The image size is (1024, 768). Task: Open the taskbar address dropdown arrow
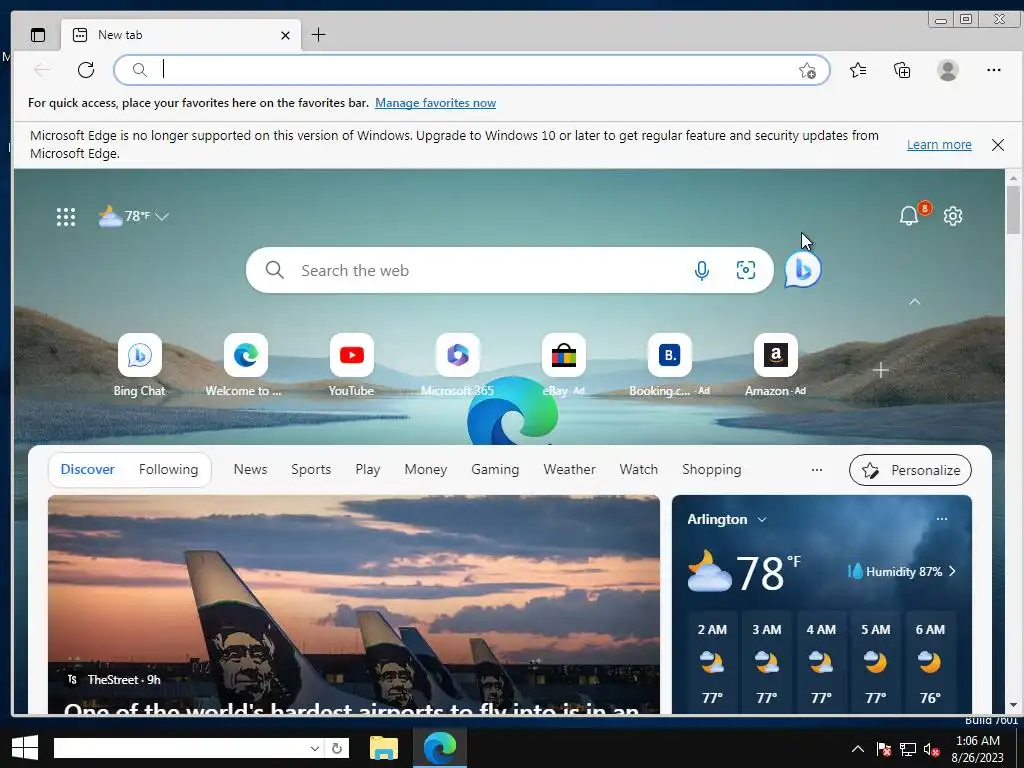tap(314, 748)
